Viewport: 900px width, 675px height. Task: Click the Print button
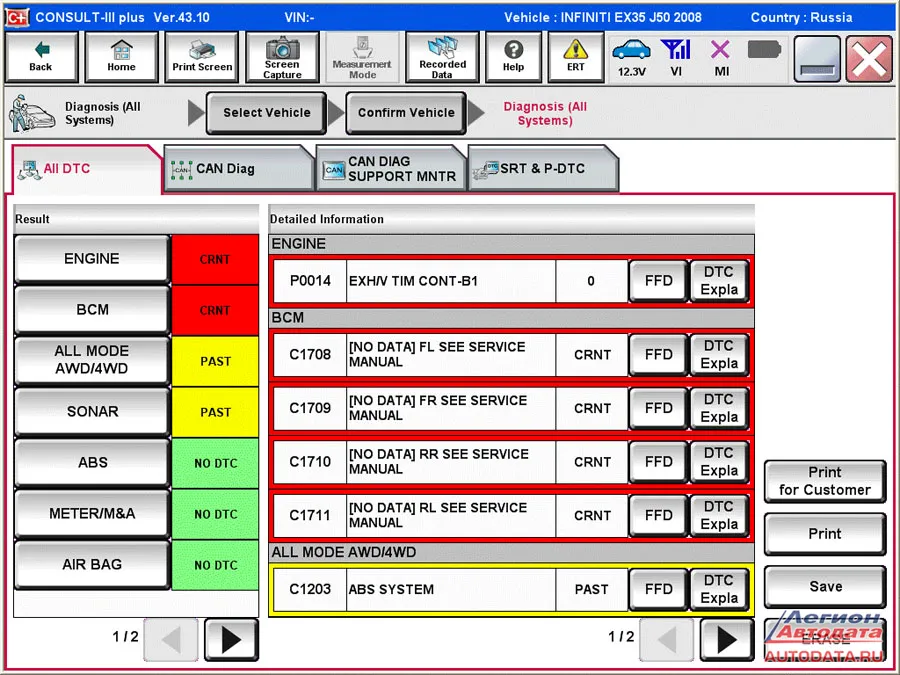click(825, 534)
